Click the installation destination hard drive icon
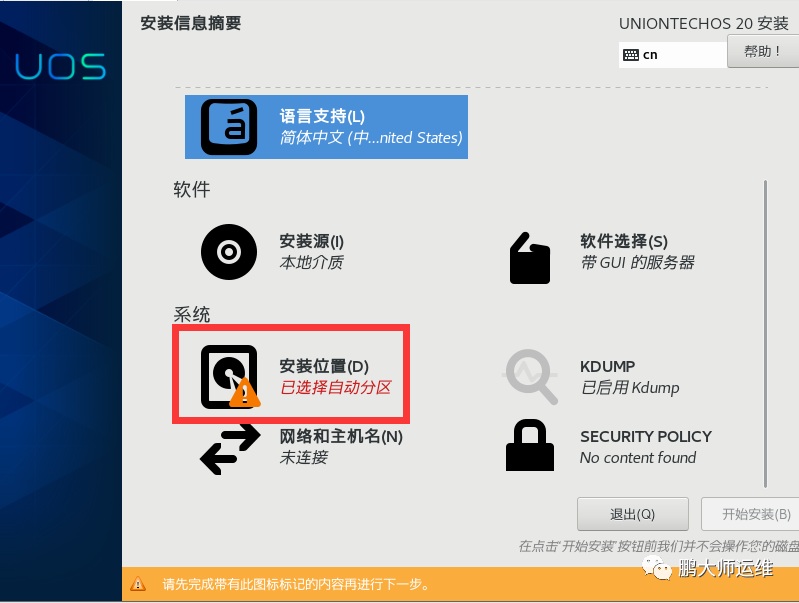This screenshot has height=603, width=799. tap(230, 377)
